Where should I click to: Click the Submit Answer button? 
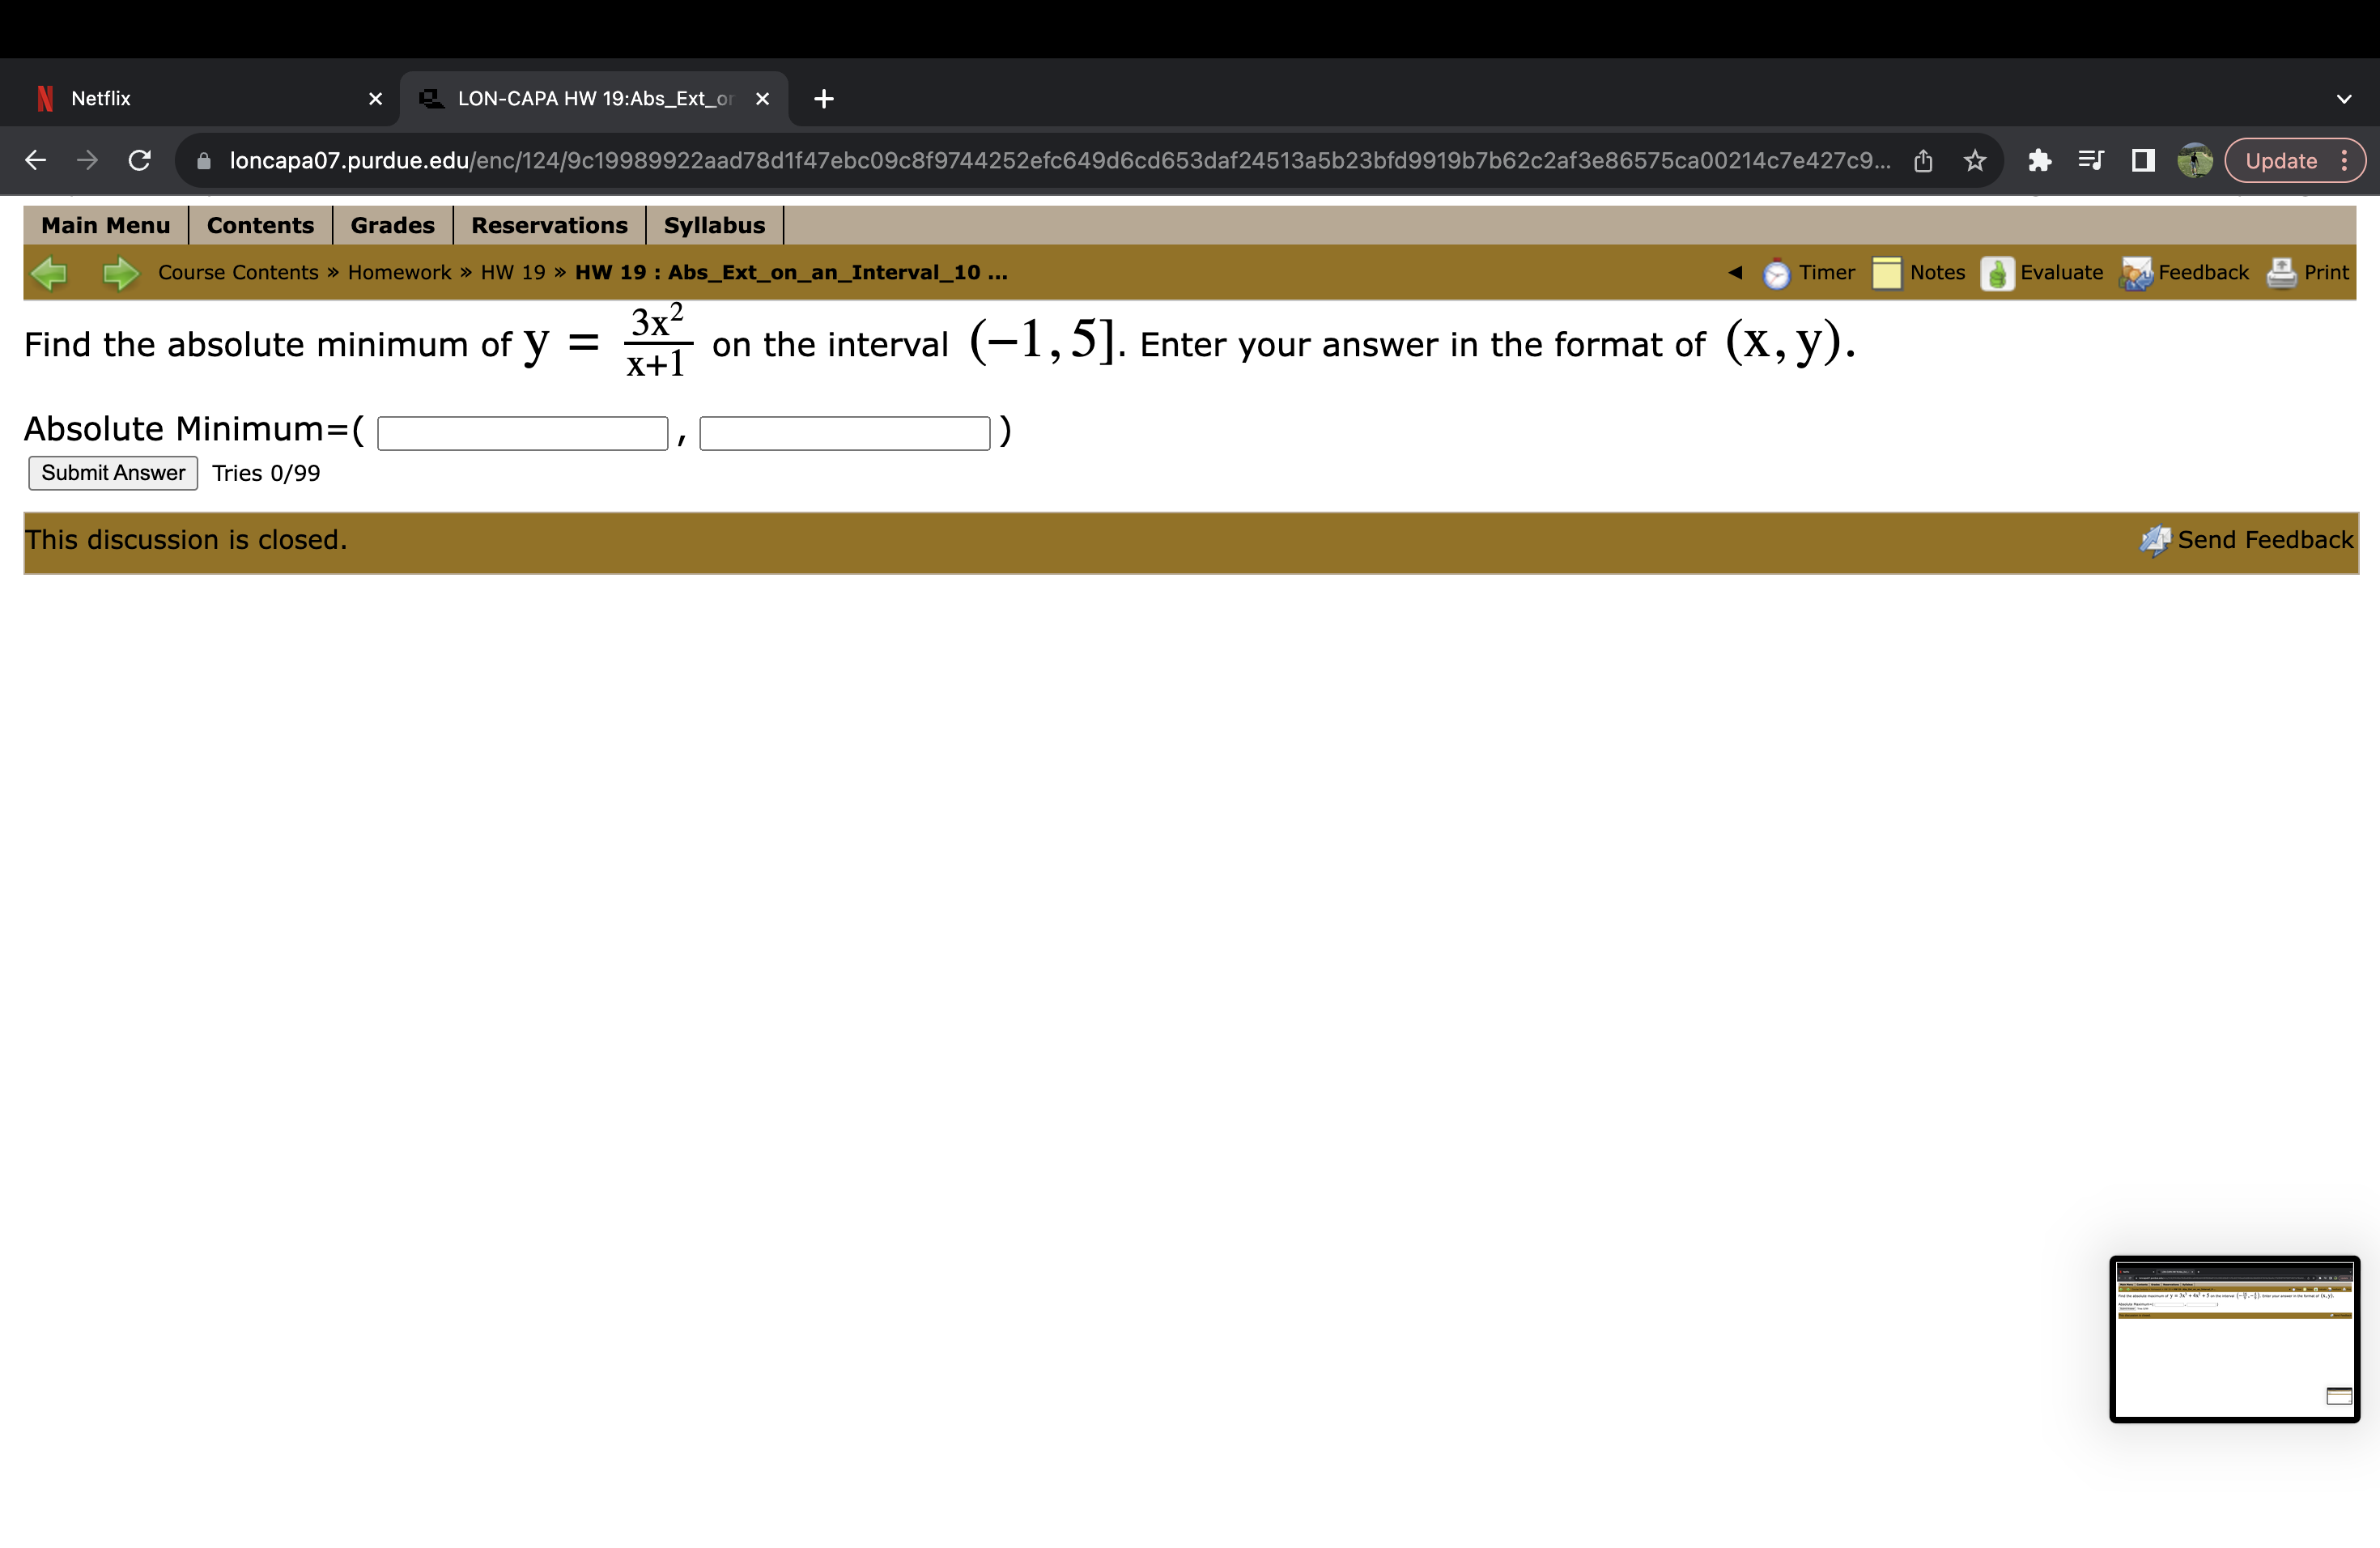pyautogui.click(x=111, y=472)
